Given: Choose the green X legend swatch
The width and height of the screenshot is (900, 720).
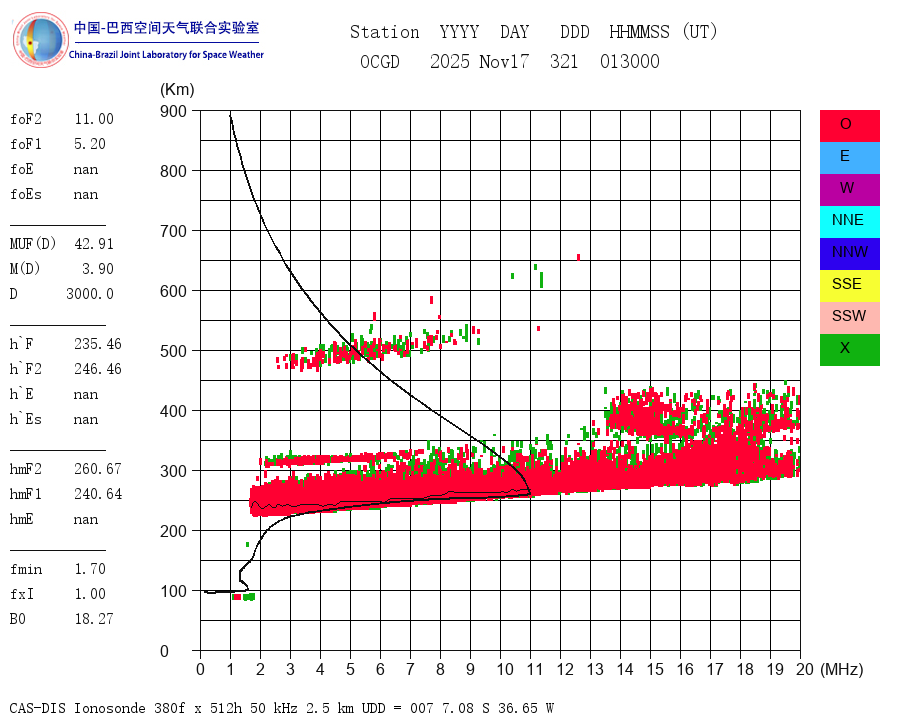Looking at the screenshot, I should (849, 348).
